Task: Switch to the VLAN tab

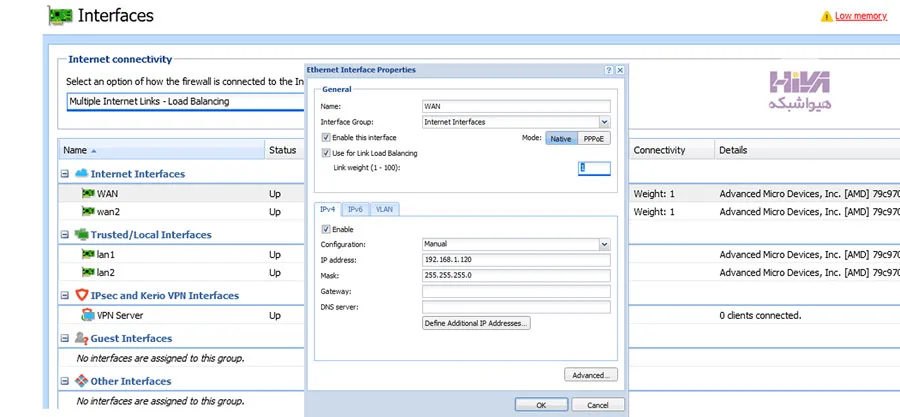Action: [x=384, y=209]
